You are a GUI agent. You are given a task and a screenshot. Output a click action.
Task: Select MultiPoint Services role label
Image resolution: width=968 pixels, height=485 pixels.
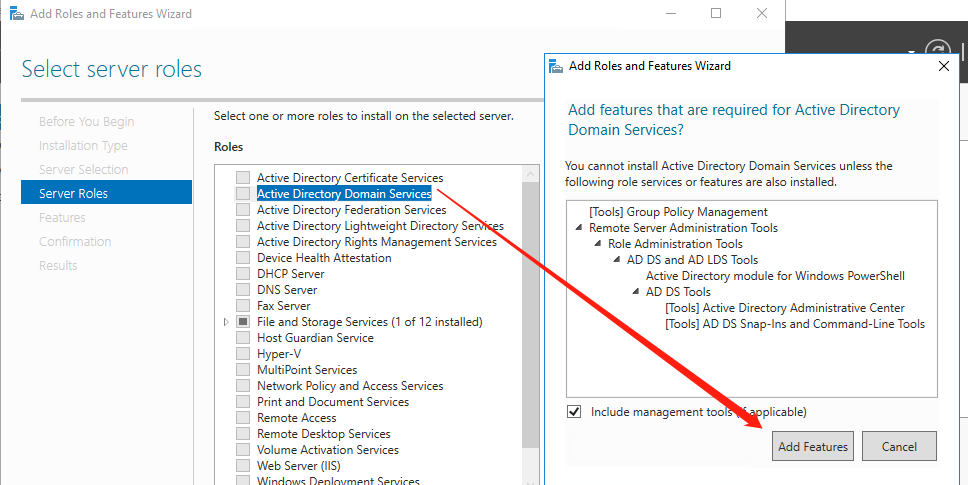coord(307,370)
